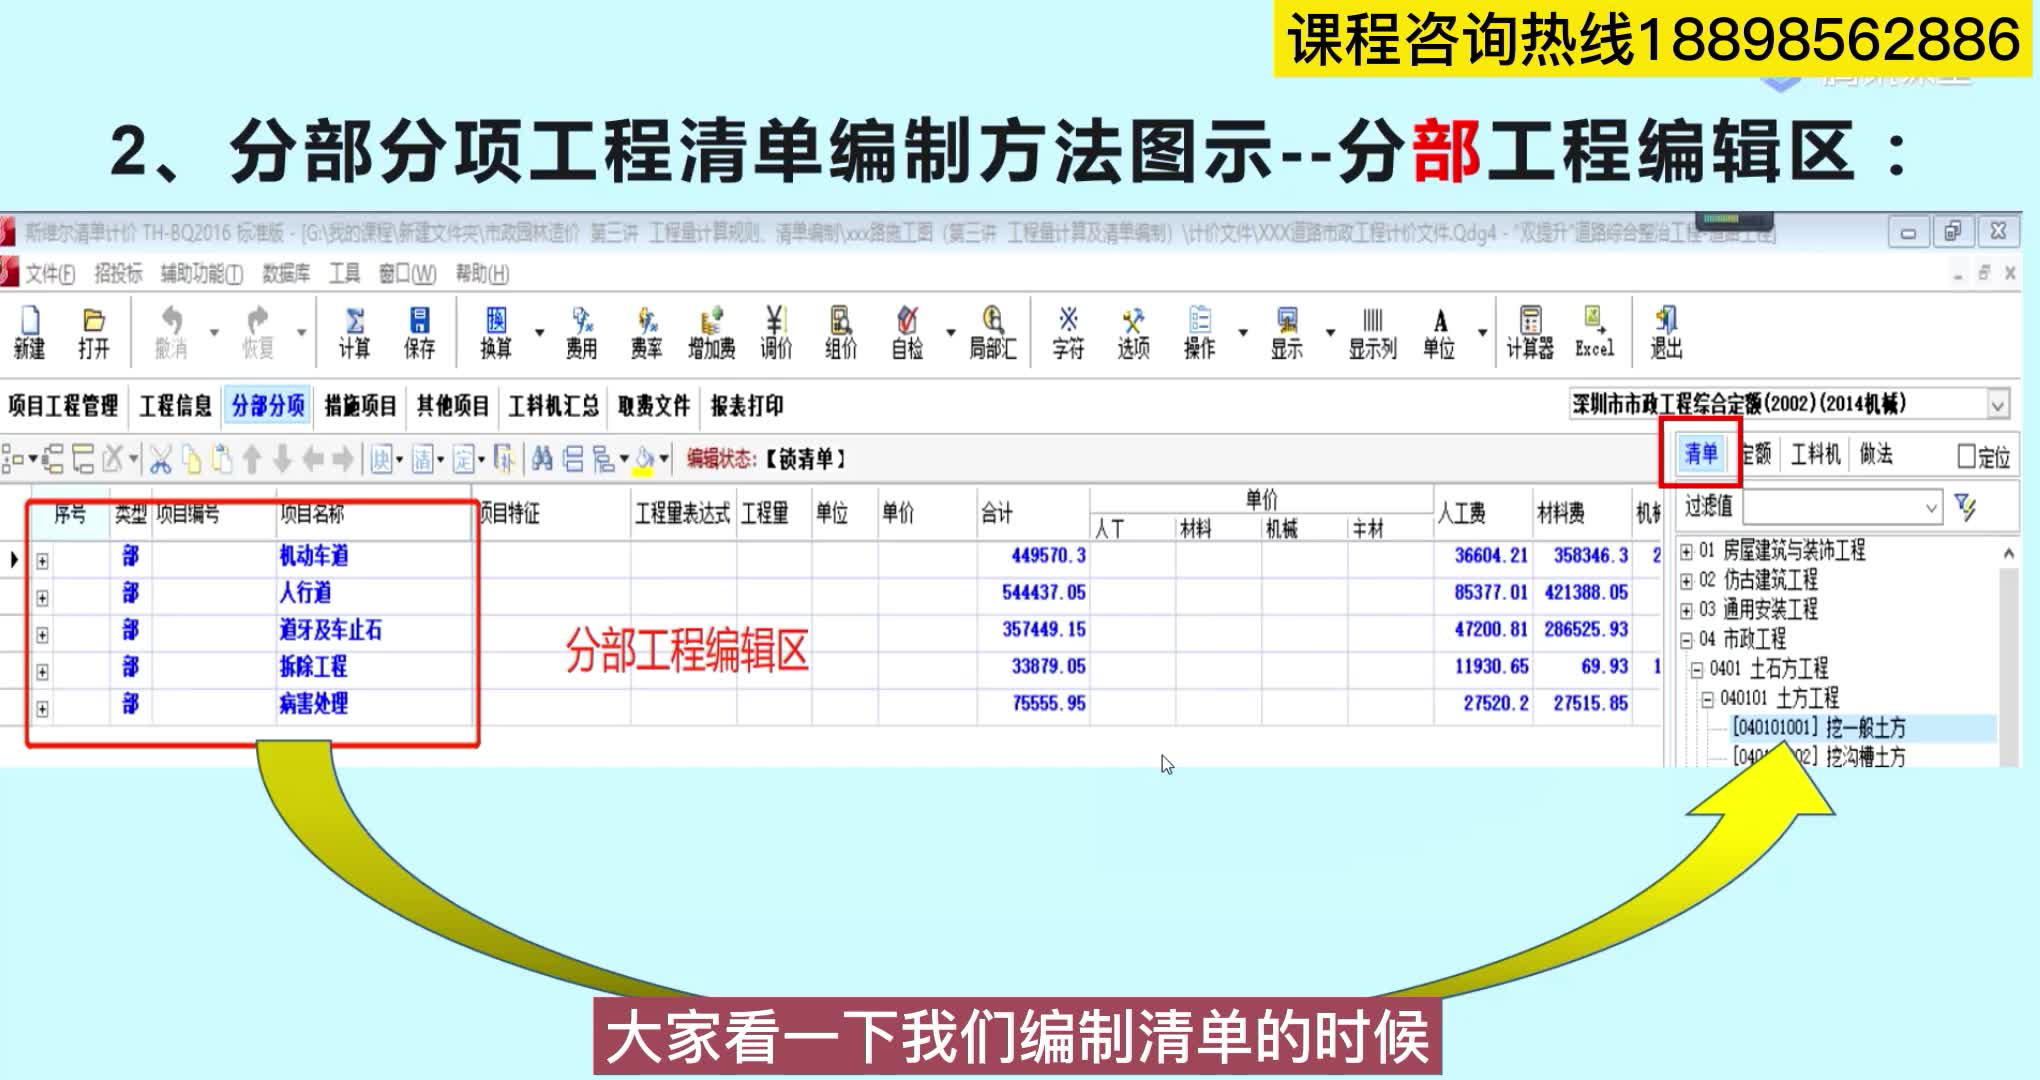Click the Excel export icon

point(1594,332)
